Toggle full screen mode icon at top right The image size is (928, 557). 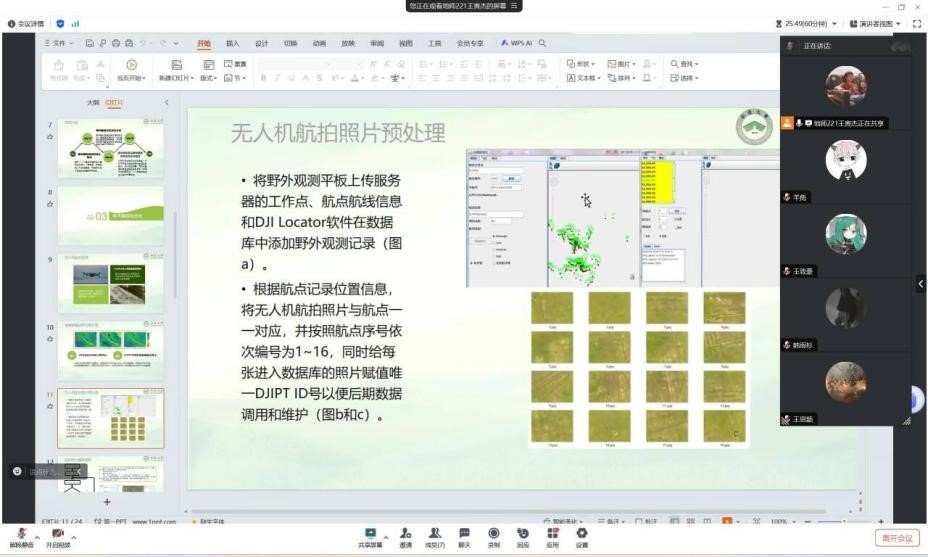pyautogui.click(x=917, y=23)
